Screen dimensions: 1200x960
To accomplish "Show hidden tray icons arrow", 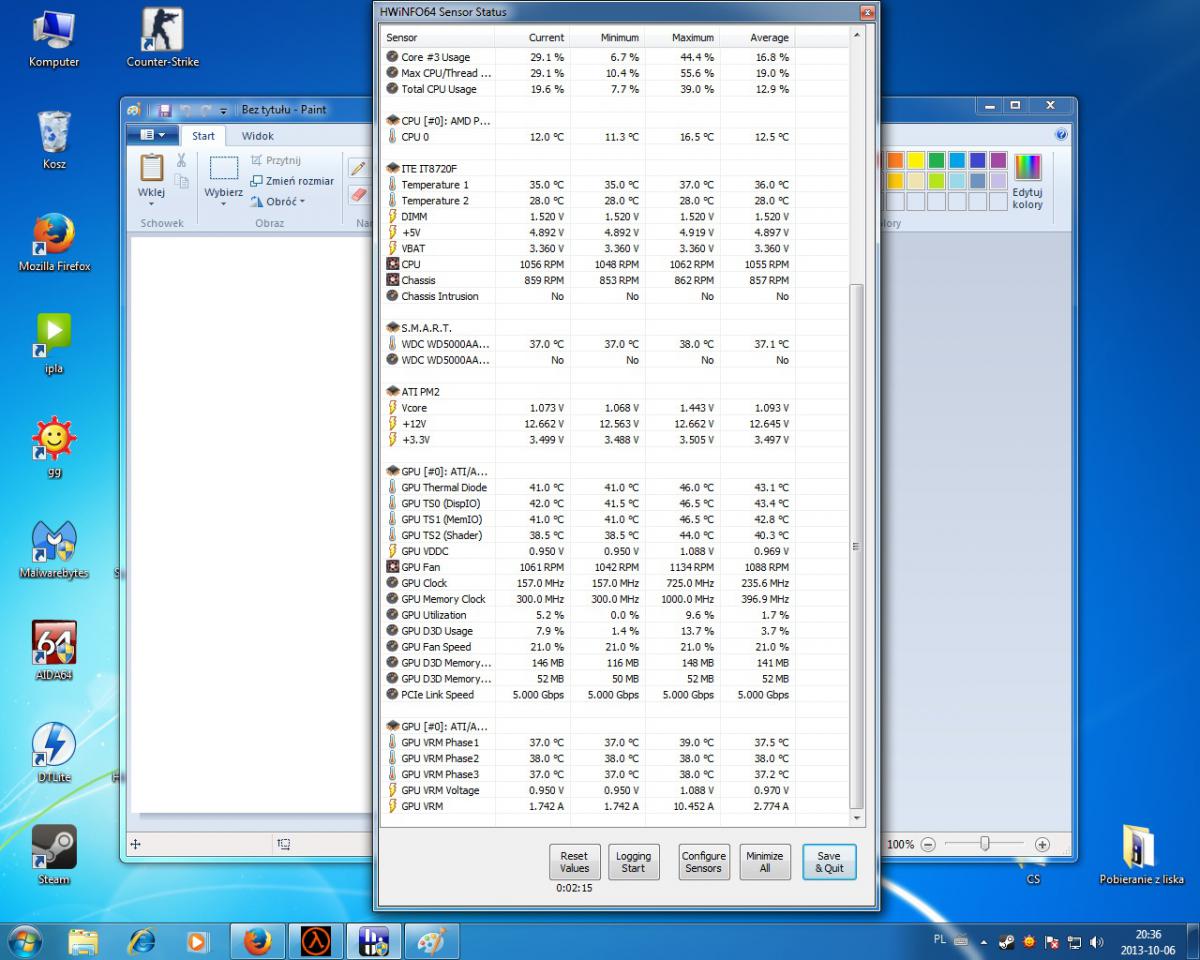I will coord(983,942).
